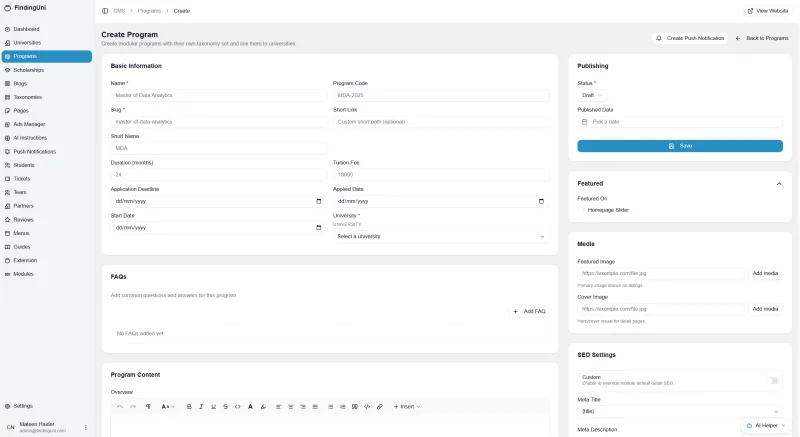This screenshot has width=800, height=437.
Task: Open calendar picker for Applied Date
Action: click(541, 201)
